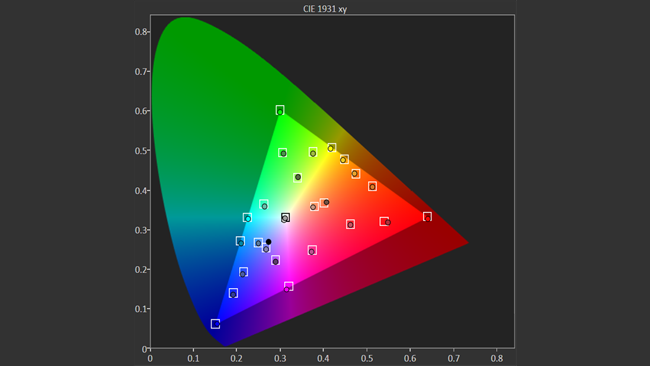Click the y-axis label 0.6
650x366 pixels.
[x=141, y=111]
